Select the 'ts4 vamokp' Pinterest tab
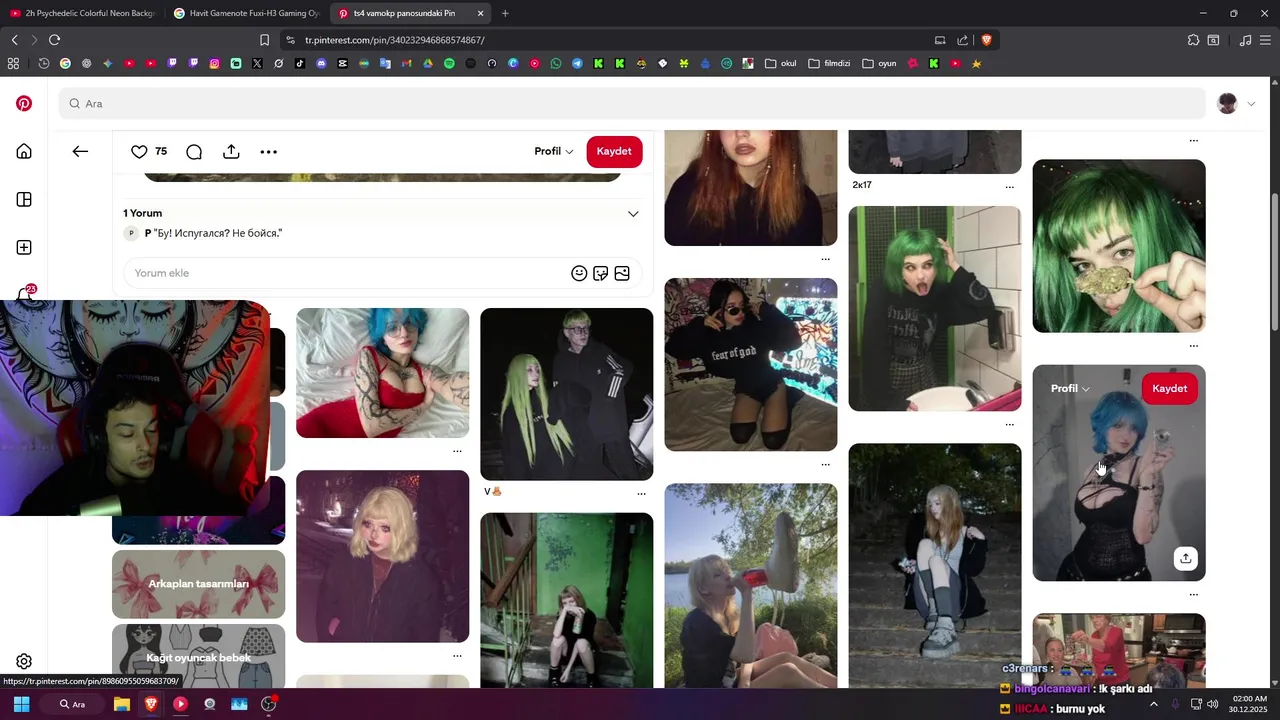The image size is (1280, 720). click(410, 13)
